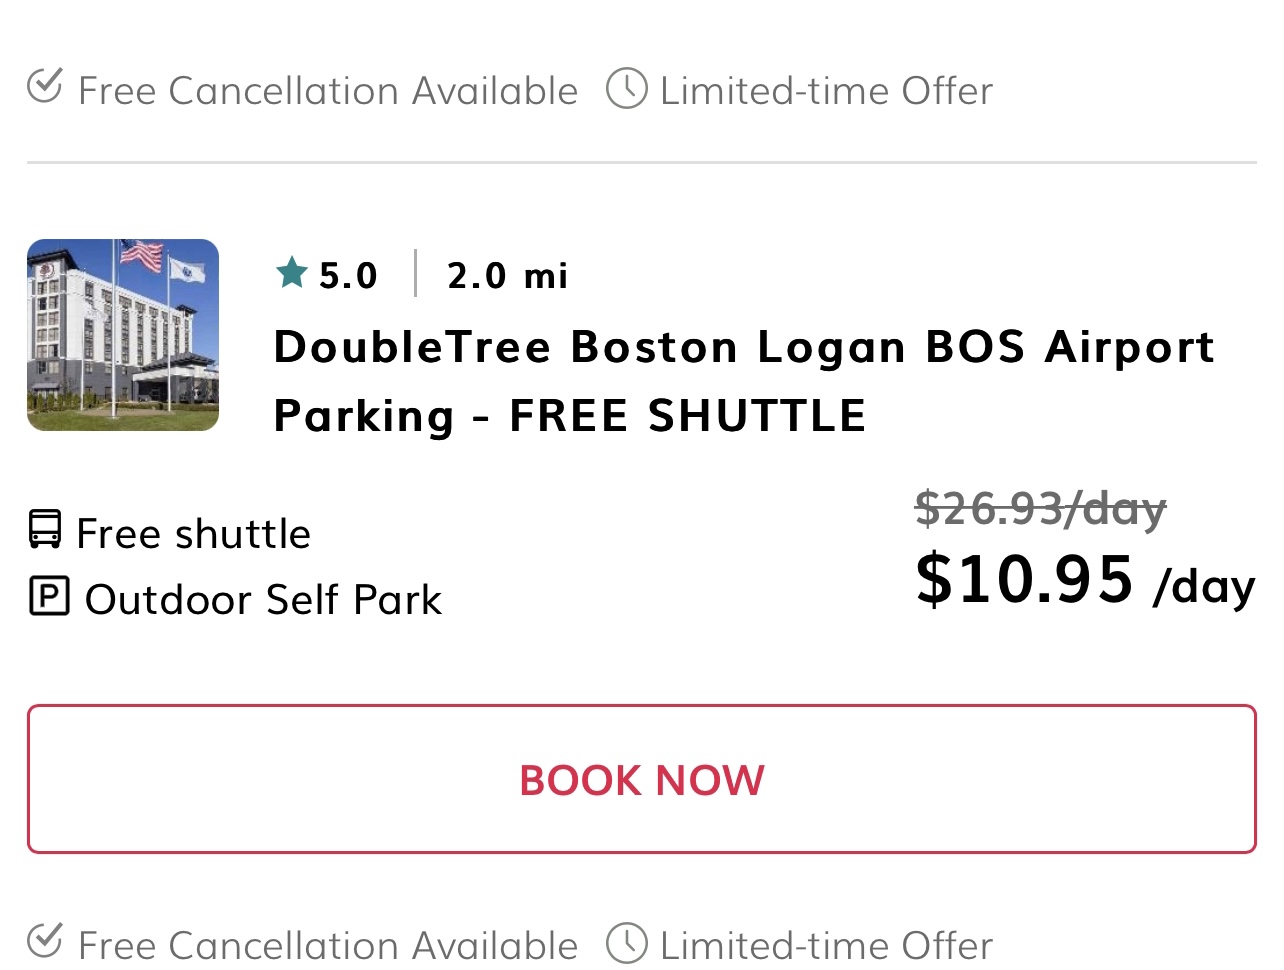The image size is (1284, 970).
Task: Click Free Cancellation Available text below BOOK NOW
Action: coord(328,945)
